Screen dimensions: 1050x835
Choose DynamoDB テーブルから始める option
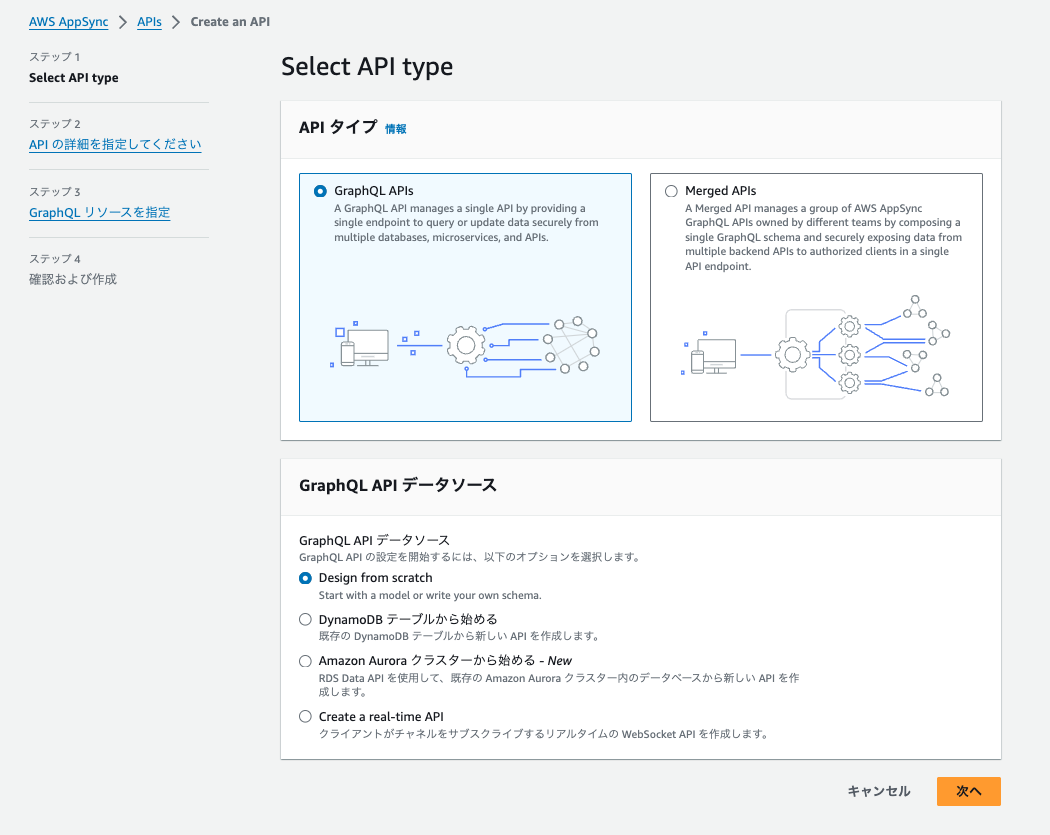coord(306,619)
